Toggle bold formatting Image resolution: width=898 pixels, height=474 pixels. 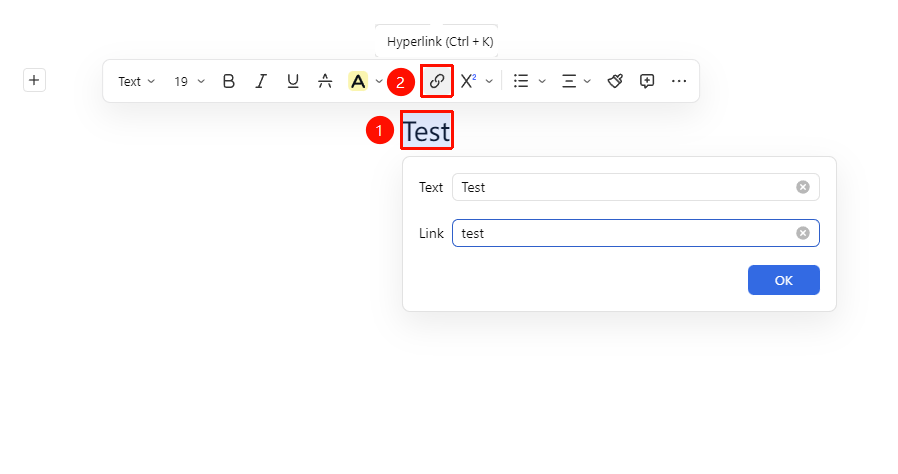(229, 81)
